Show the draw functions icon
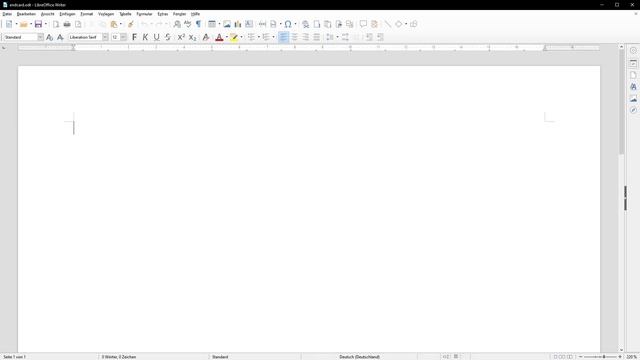640x360 pixels. pos(413,24)
